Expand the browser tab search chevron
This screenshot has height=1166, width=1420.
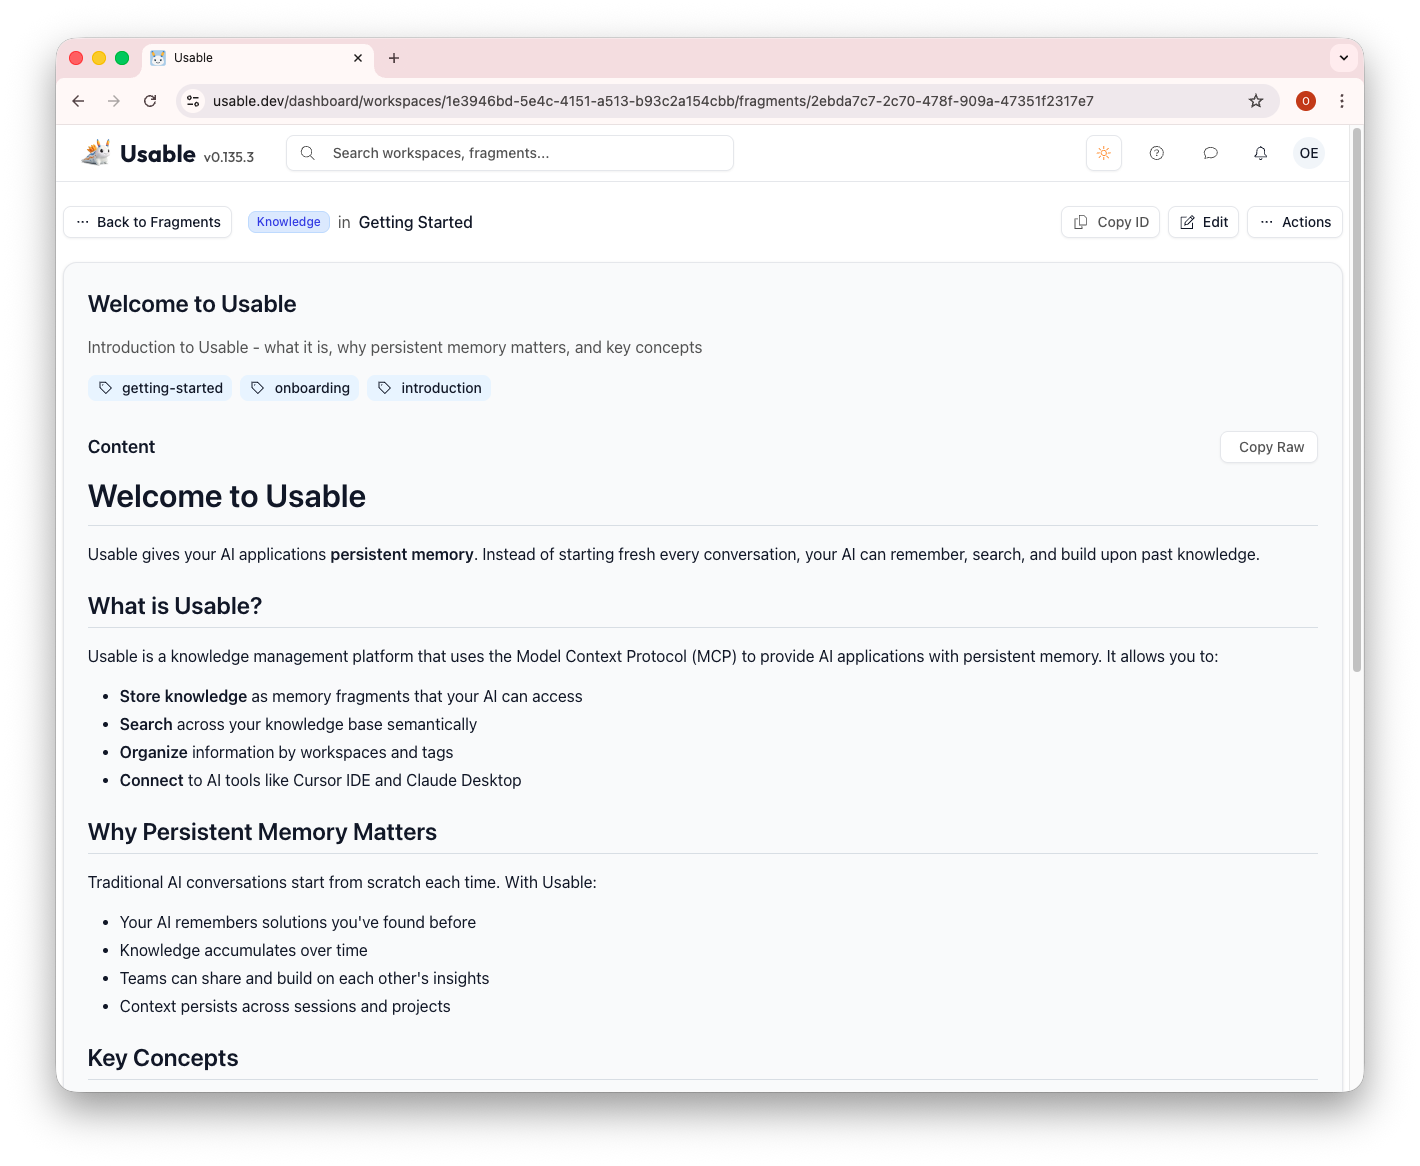[1343, 58]
